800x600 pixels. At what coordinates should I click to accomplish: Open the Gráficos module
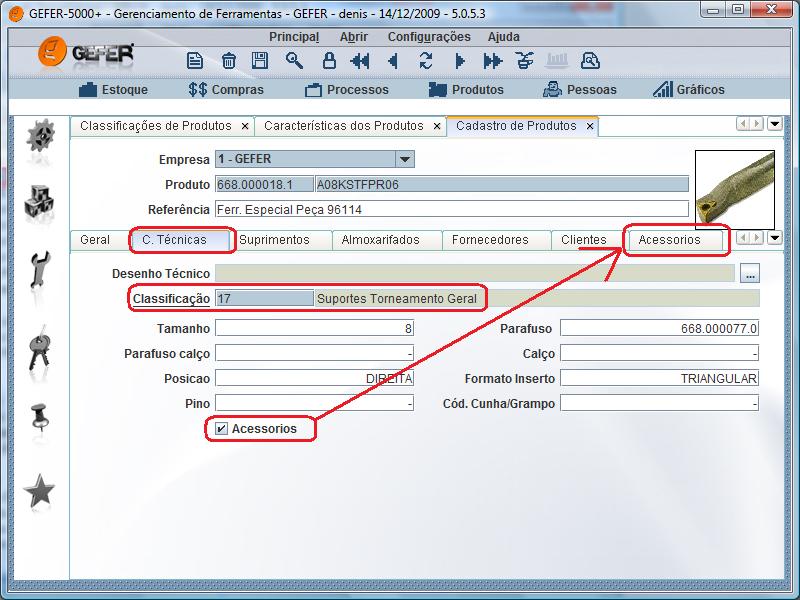[x=689, y=90]
